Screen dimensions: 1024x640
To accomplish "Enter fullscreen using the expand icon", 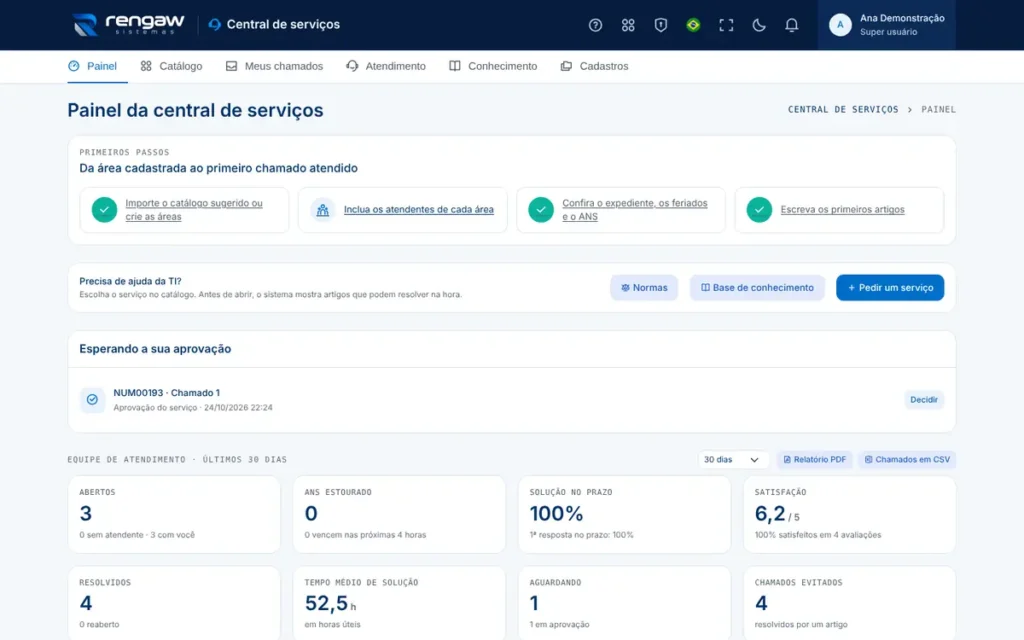I will point(726,25).
